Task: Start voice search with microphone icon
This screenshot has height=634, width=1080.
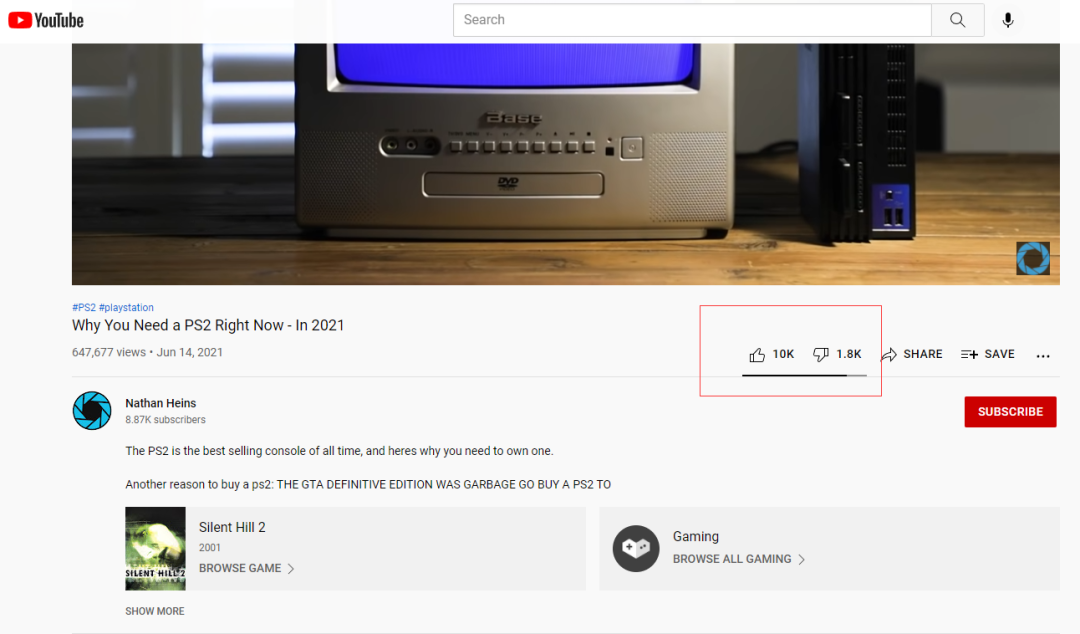Action: point(1008,20)
